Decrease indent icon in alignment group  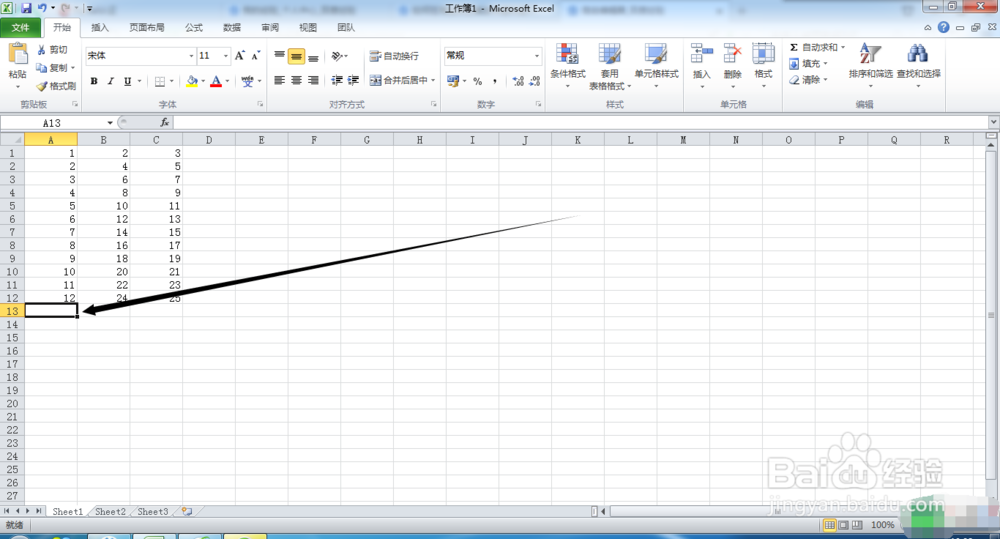[x=337, y=80]
